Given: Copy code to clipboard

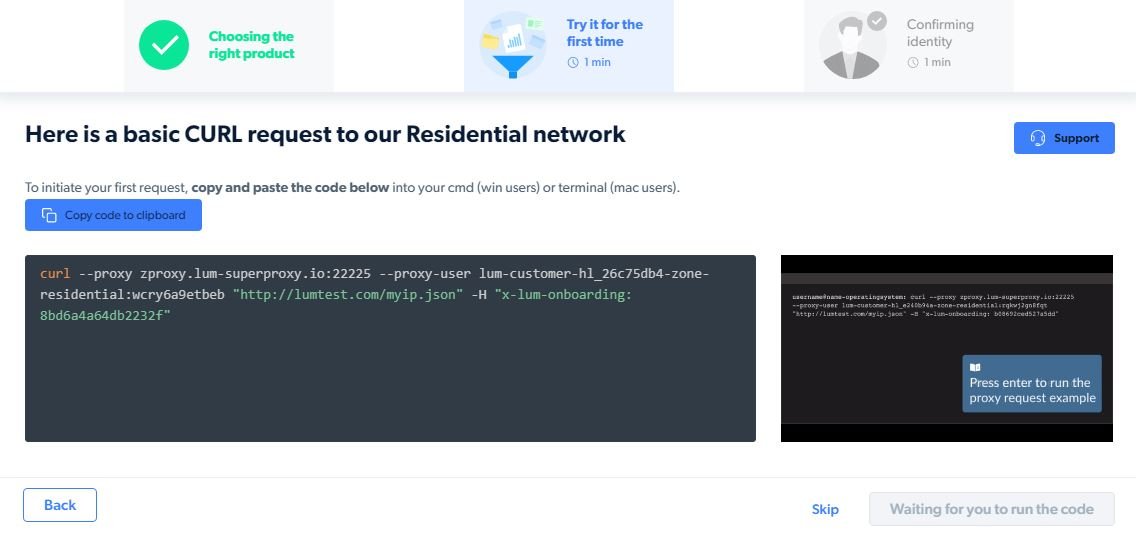Looking at the screenshot, I should point(113,215).
